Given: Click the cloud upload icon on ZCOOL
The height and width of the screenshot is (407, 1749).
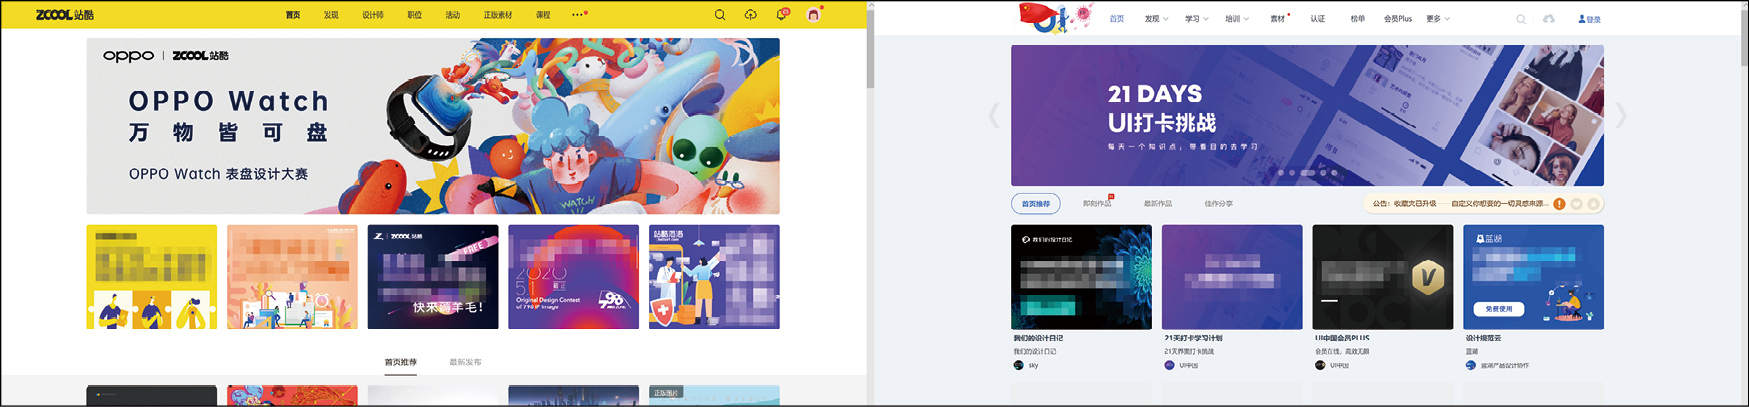Looking at the screenshot, I should [751, 15].
